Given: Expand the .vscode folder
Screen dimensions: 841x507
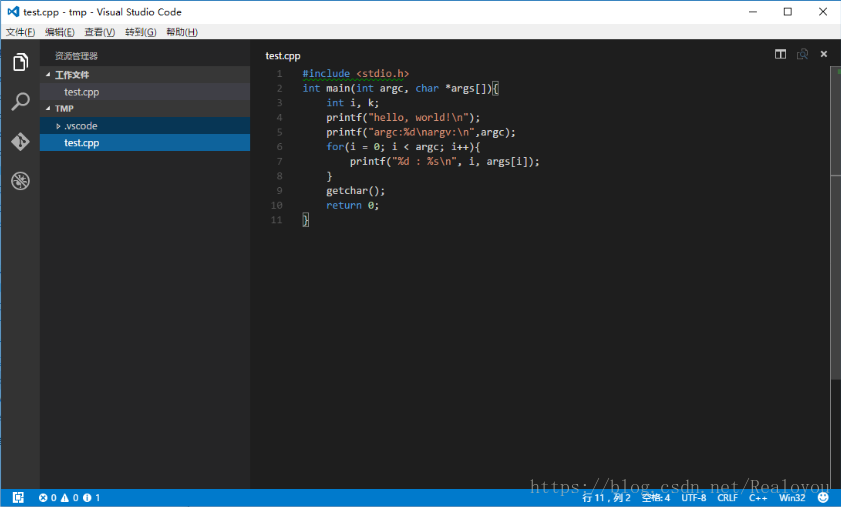Looking at the screenshot, I should [145, 126].
